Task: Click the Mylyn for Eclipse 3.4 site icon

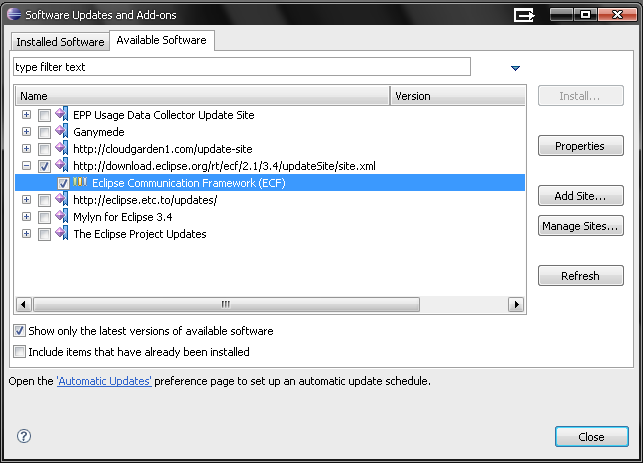Action: [x=62, y=217]
